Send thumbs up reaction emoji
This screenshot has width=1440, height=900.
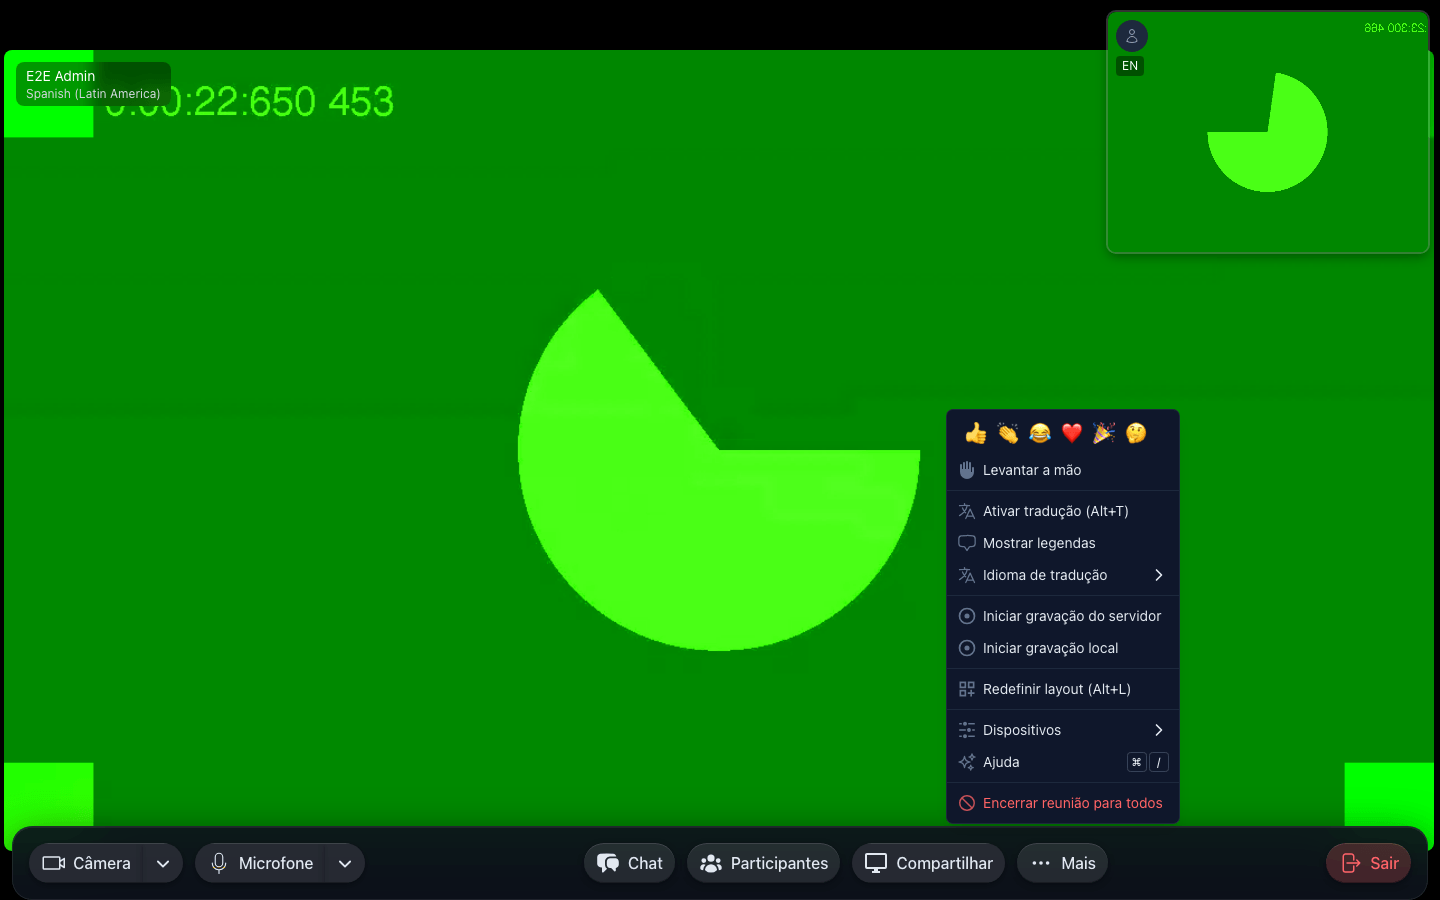976,433
